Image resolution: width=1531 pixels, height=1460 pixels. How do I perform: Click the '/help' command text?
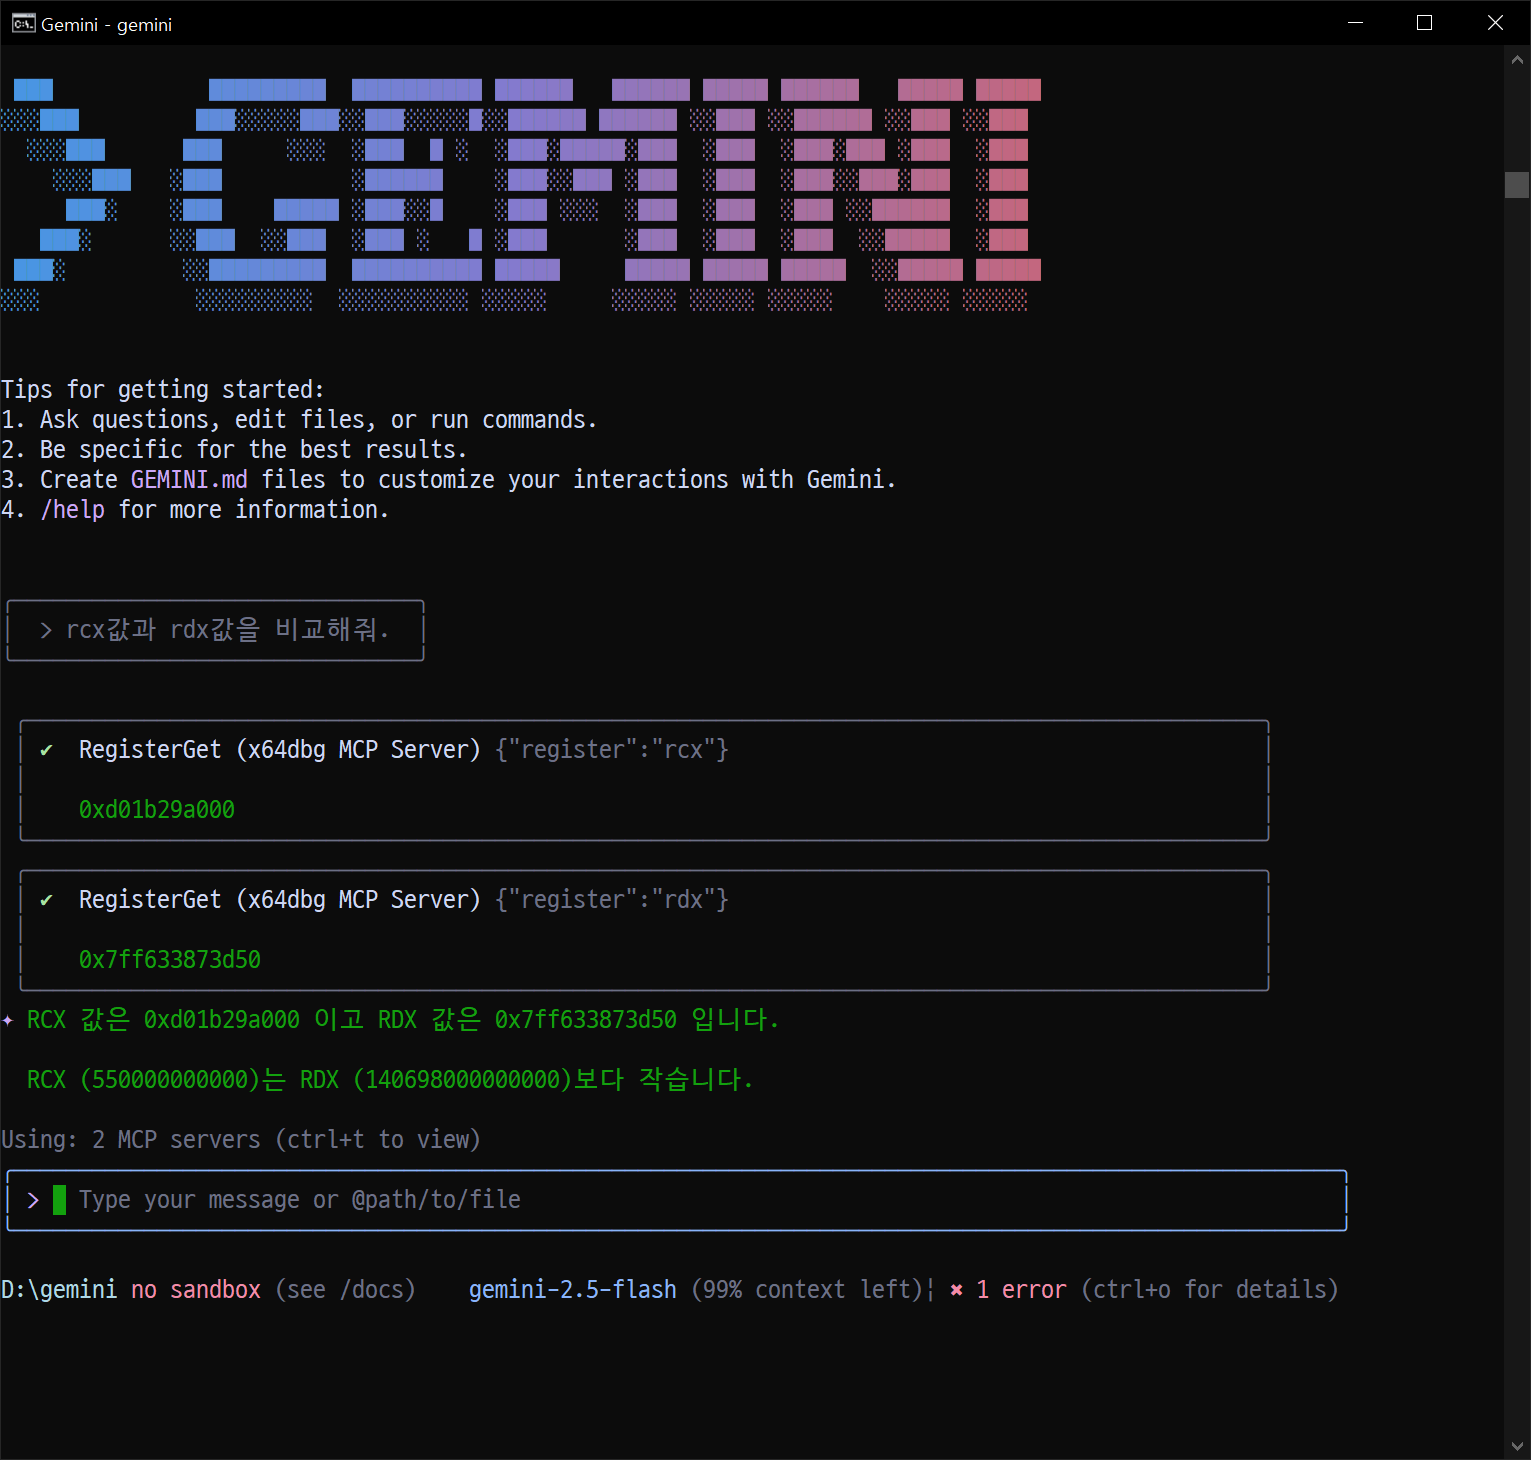pyautogui.click(x=72, y=510)
